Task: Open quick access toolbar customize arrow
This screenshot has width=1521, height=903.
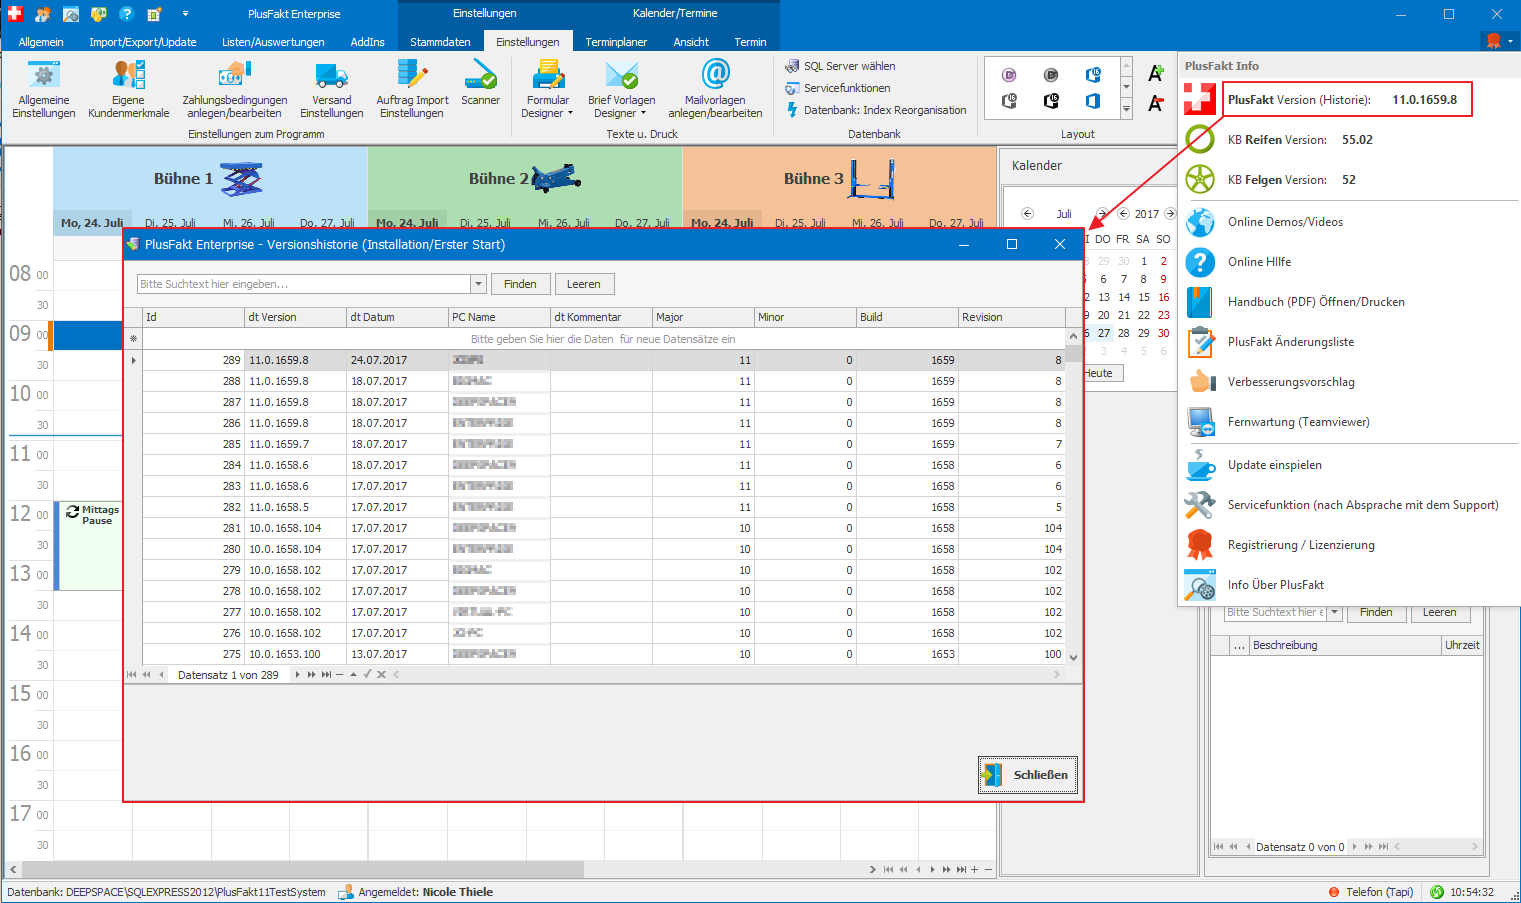Action: 185,14
